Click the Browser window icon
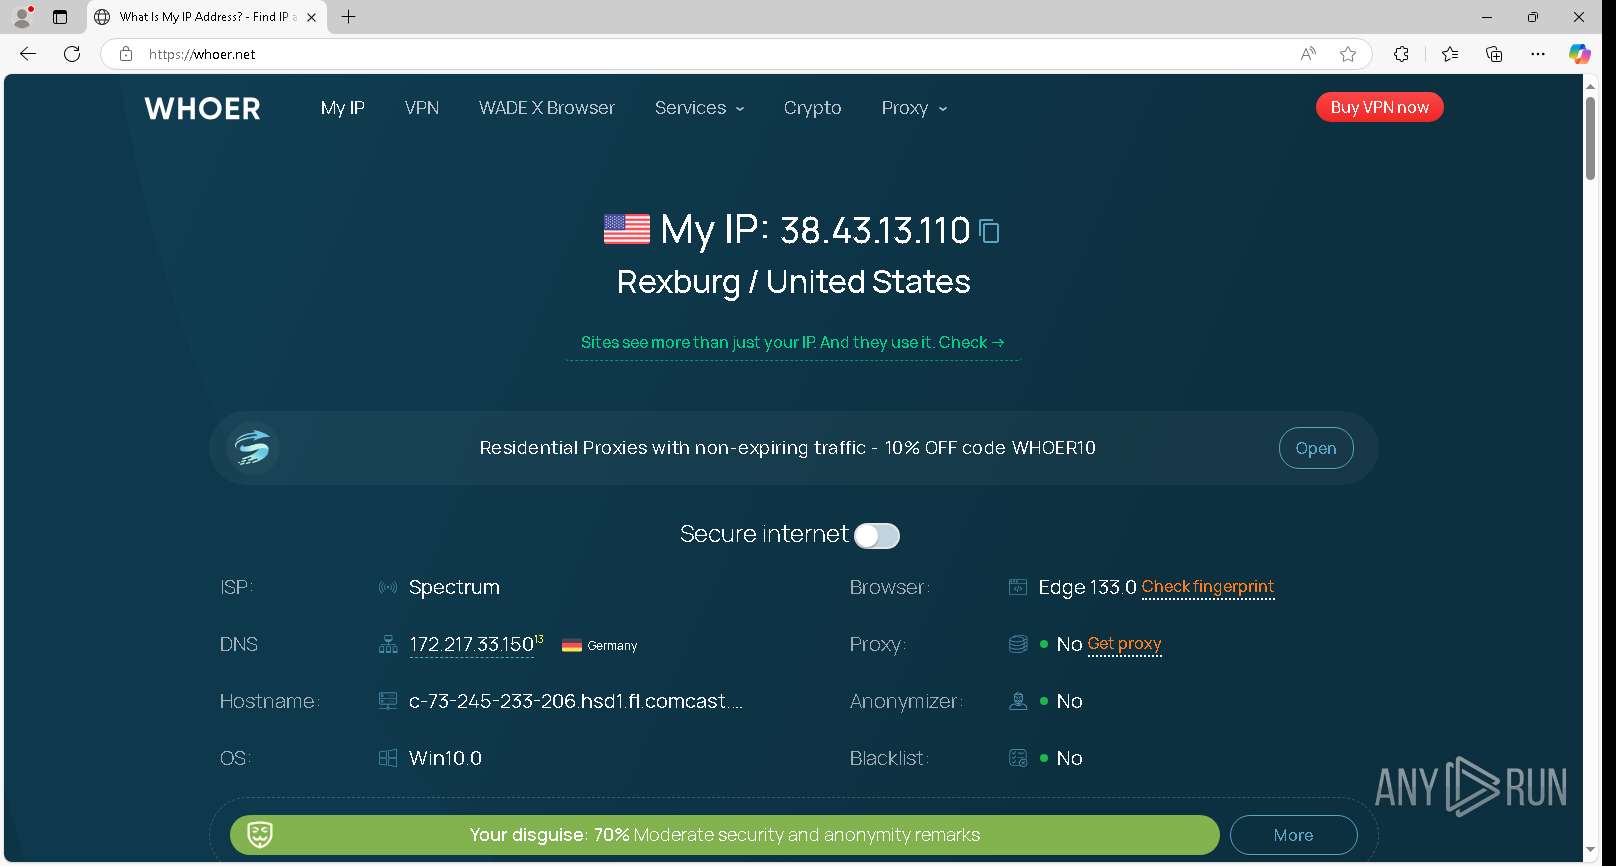The height and width of the screenshot is (866, 1616). tap(1018, 587)
